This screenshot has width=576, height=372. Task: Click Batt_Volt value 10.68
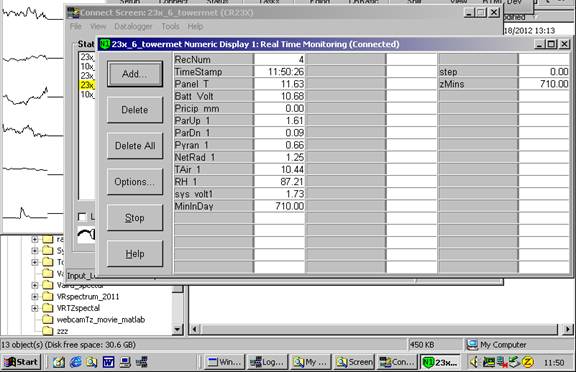[x=279, y=96]
